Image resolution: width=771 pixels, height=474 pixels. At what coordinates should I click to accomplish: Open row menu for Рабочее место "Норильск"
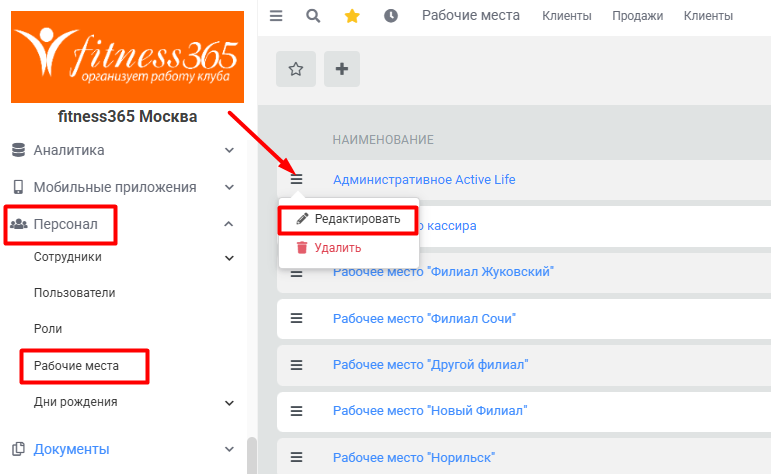tap(297, 457)
